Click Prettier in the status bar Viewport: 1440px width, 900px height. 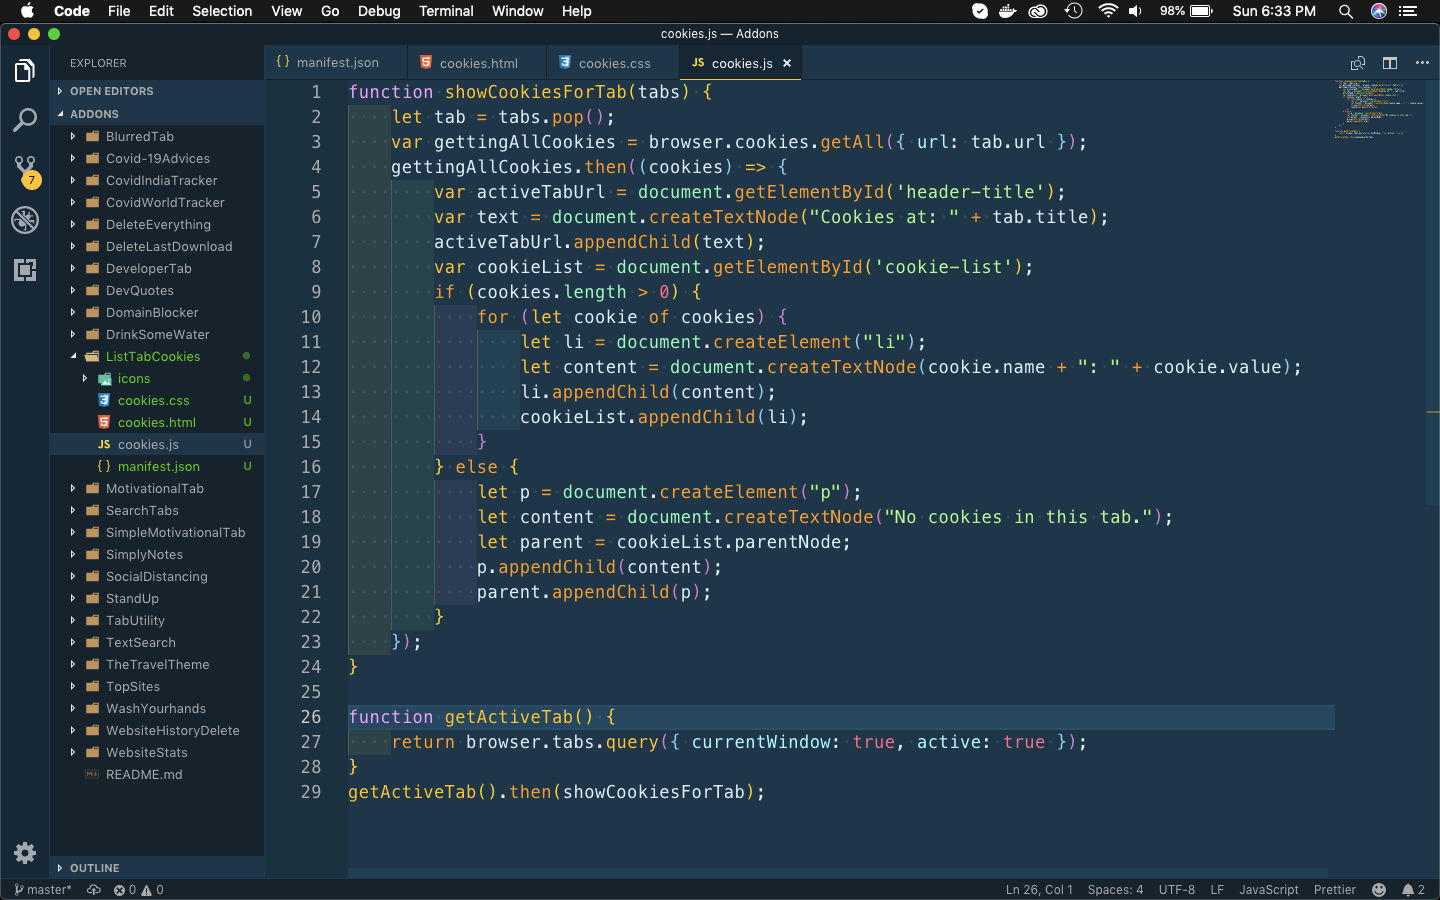1335,890
